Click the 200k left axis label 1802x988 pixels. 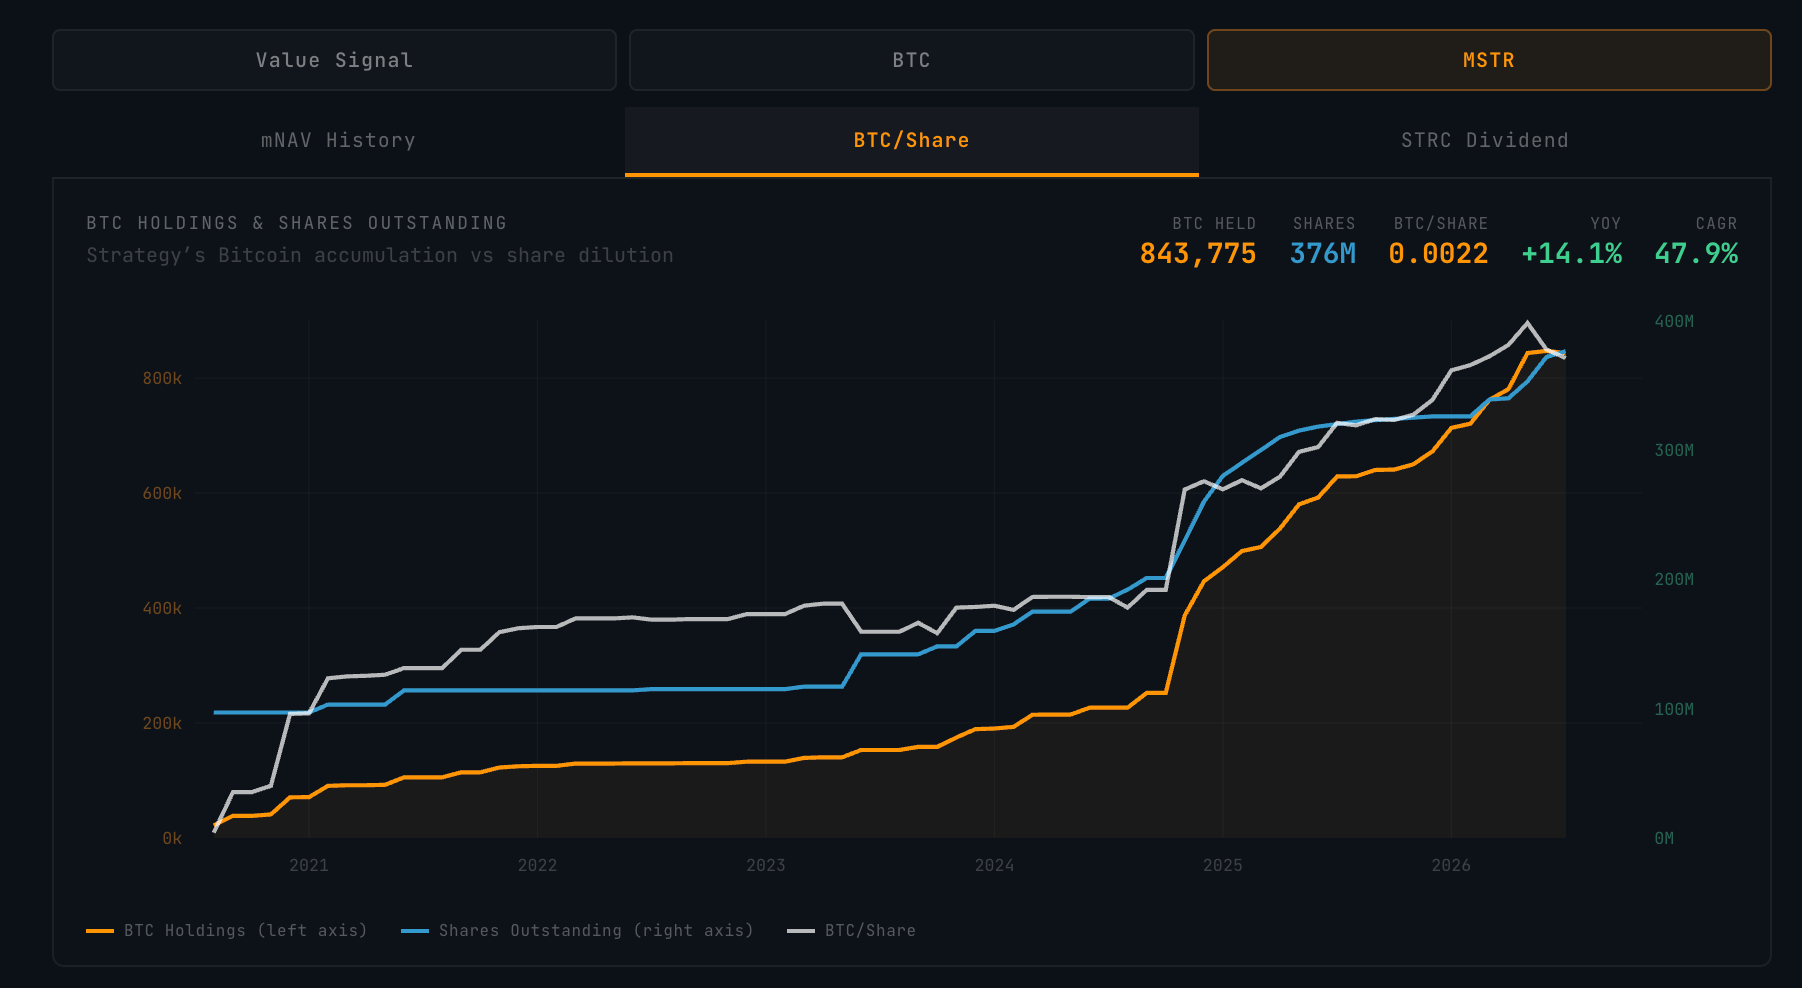tap(162, 723)
